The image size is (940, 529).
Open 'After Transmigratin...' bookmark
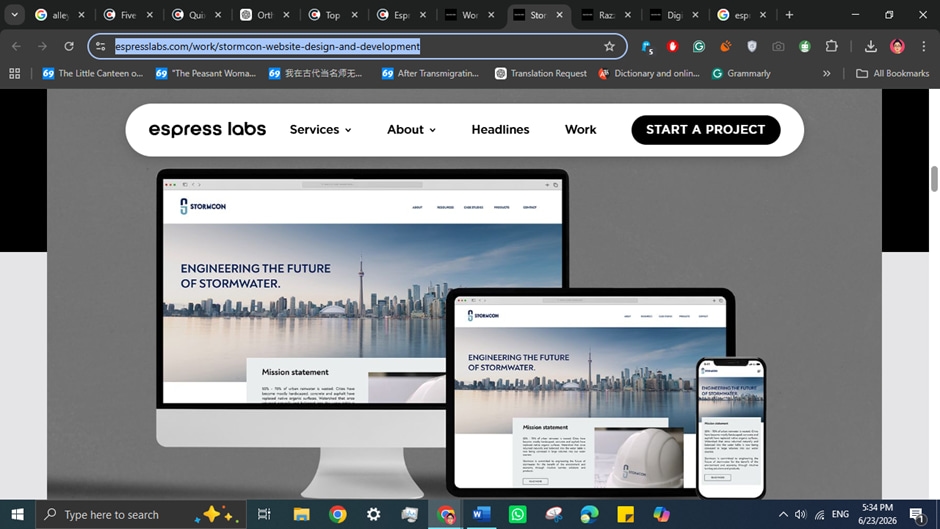pos(430,73)
